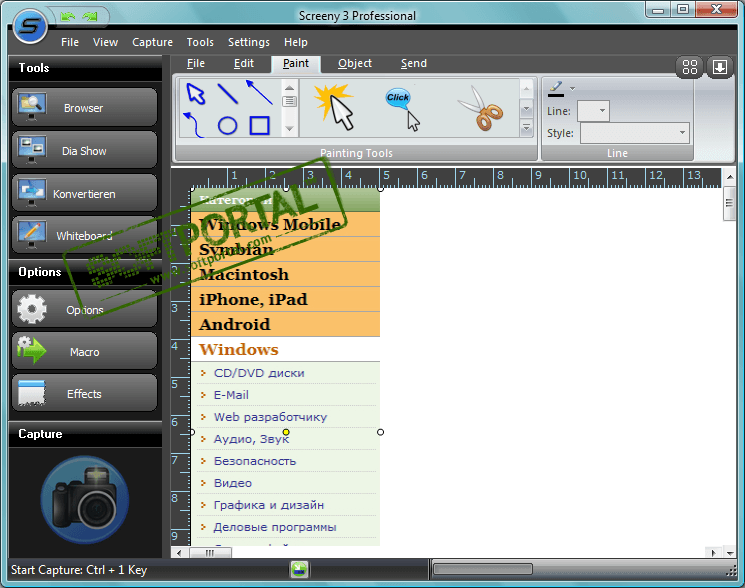
Task: Switch to the Object ribbon tab
Action: pos(355,64)
